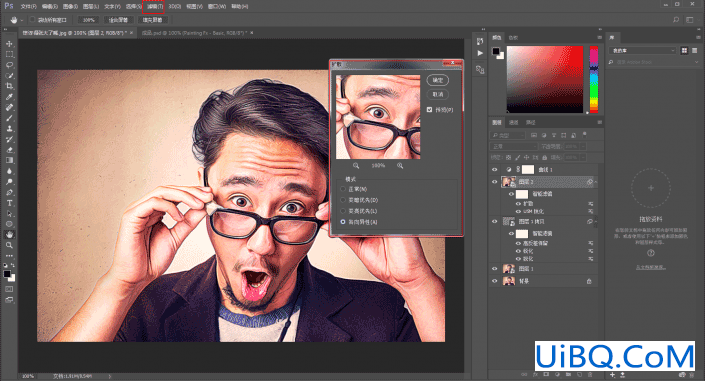Select the Gradient tool
Viewport: 705px width, 381px height.
point(9,160)
